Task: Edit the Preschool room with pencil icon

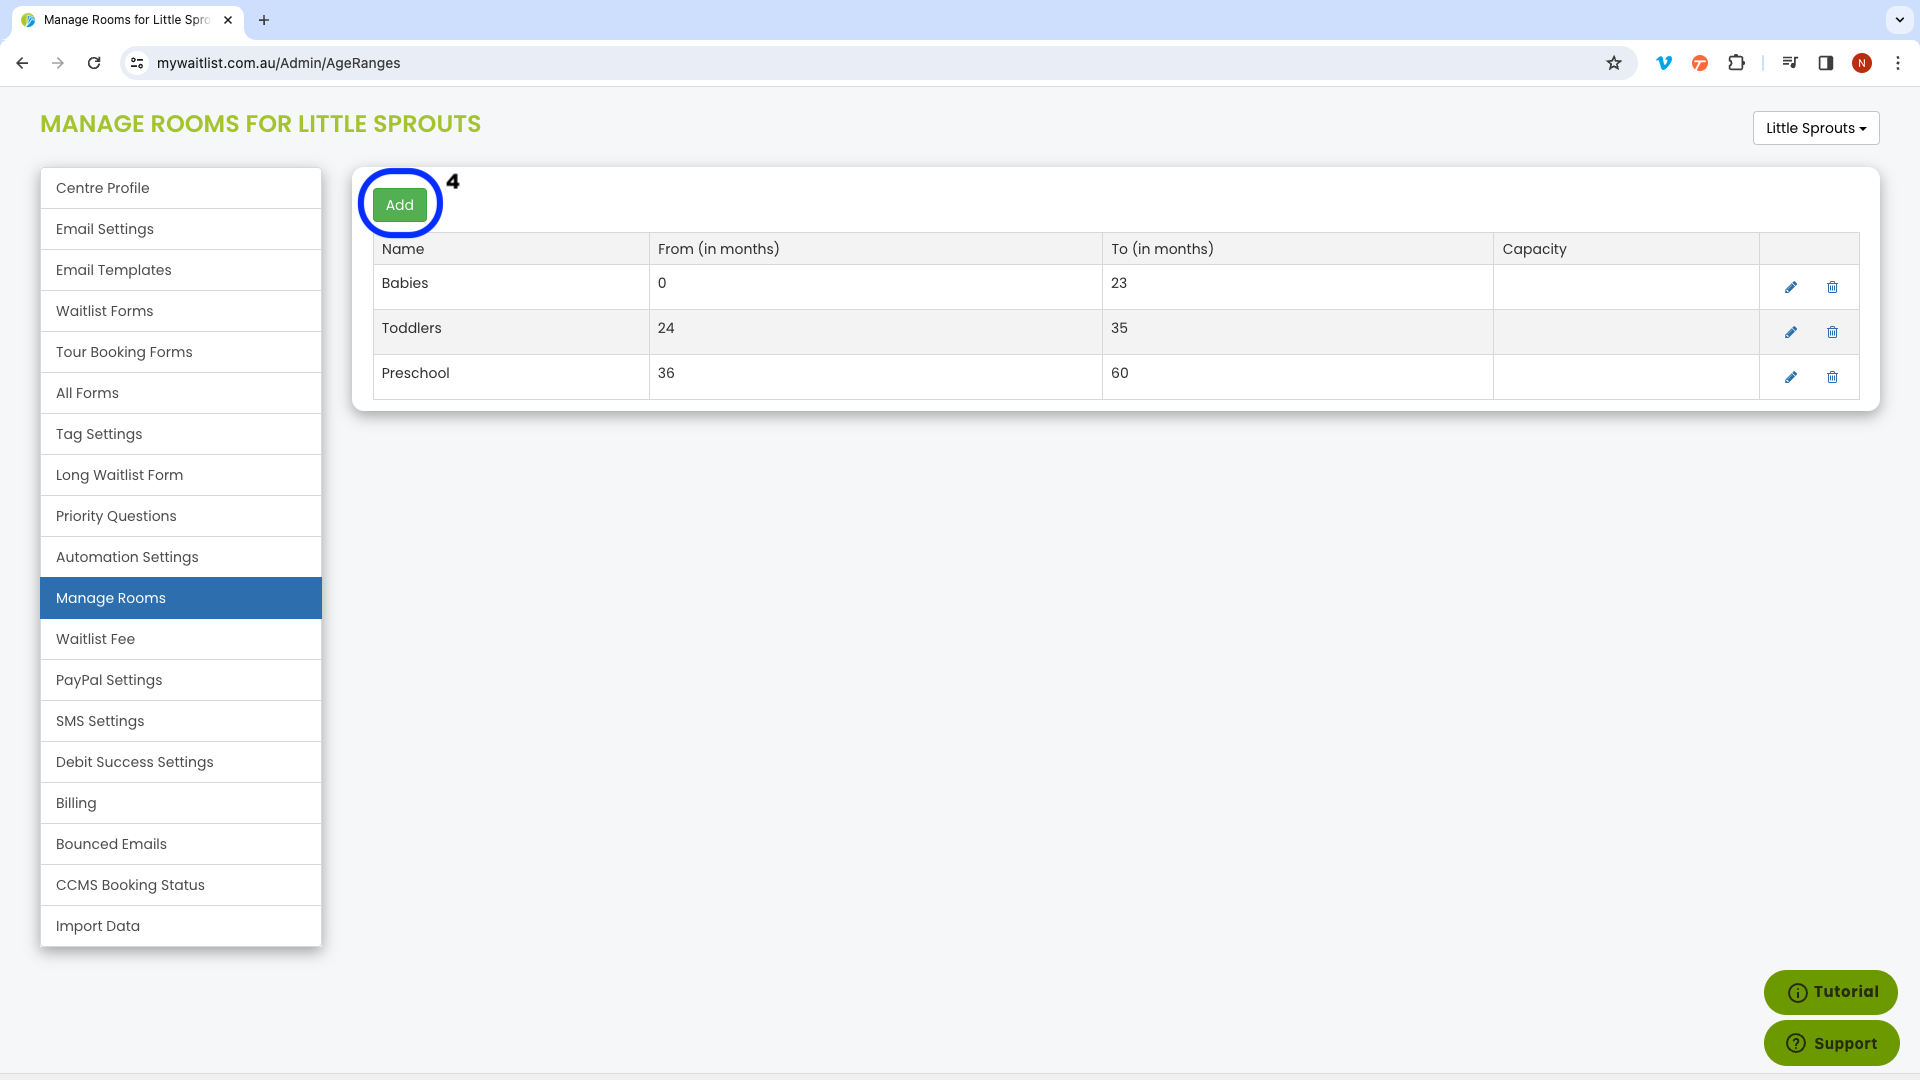Action: pos(1791,378)
